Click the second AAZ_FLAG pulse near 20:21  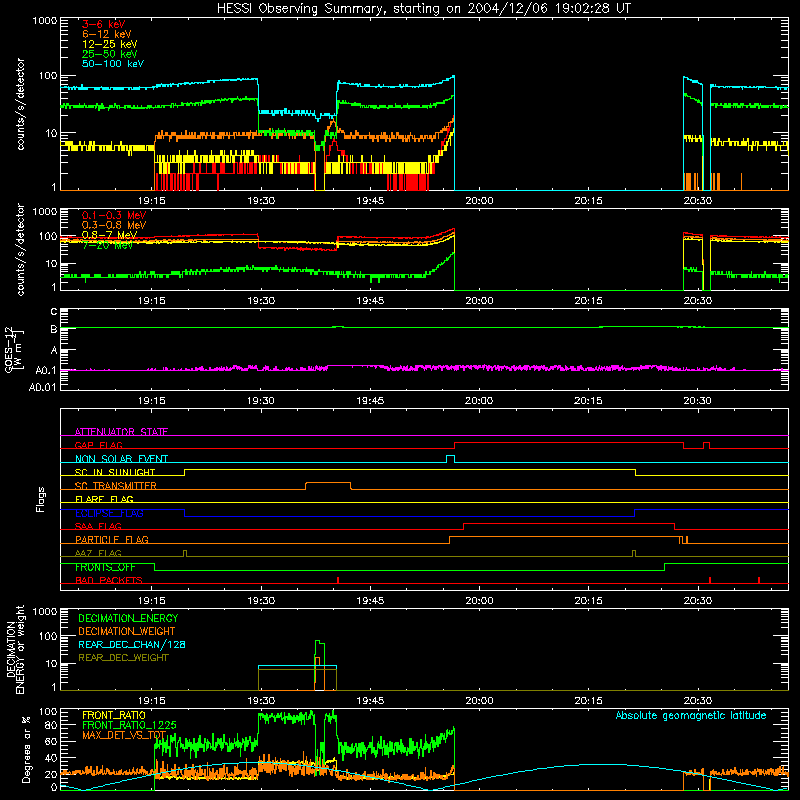point(634,554)
